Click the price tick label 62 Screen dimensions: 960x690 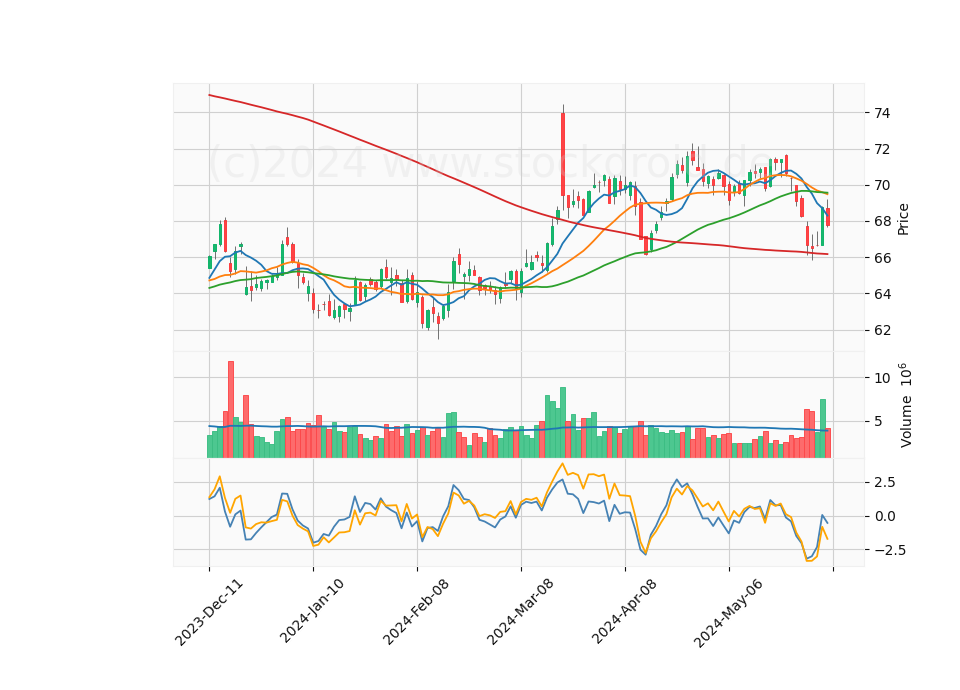coord(882,331)
